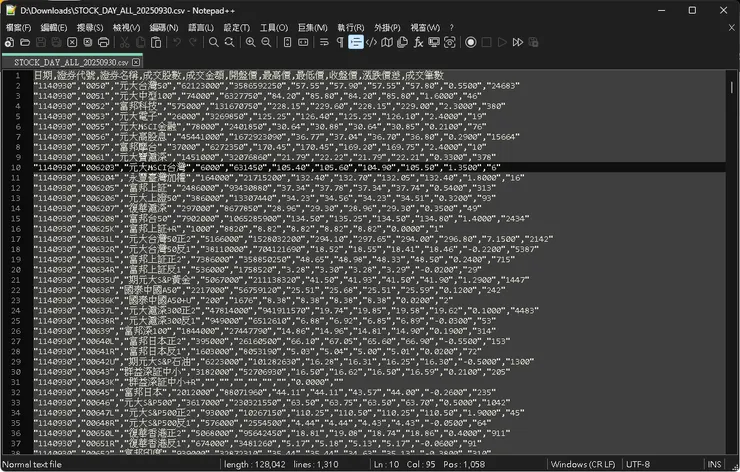Screen dimensions: 740x472
Task: Click the highlighted row with 006203
Action: tap(379, 168)
